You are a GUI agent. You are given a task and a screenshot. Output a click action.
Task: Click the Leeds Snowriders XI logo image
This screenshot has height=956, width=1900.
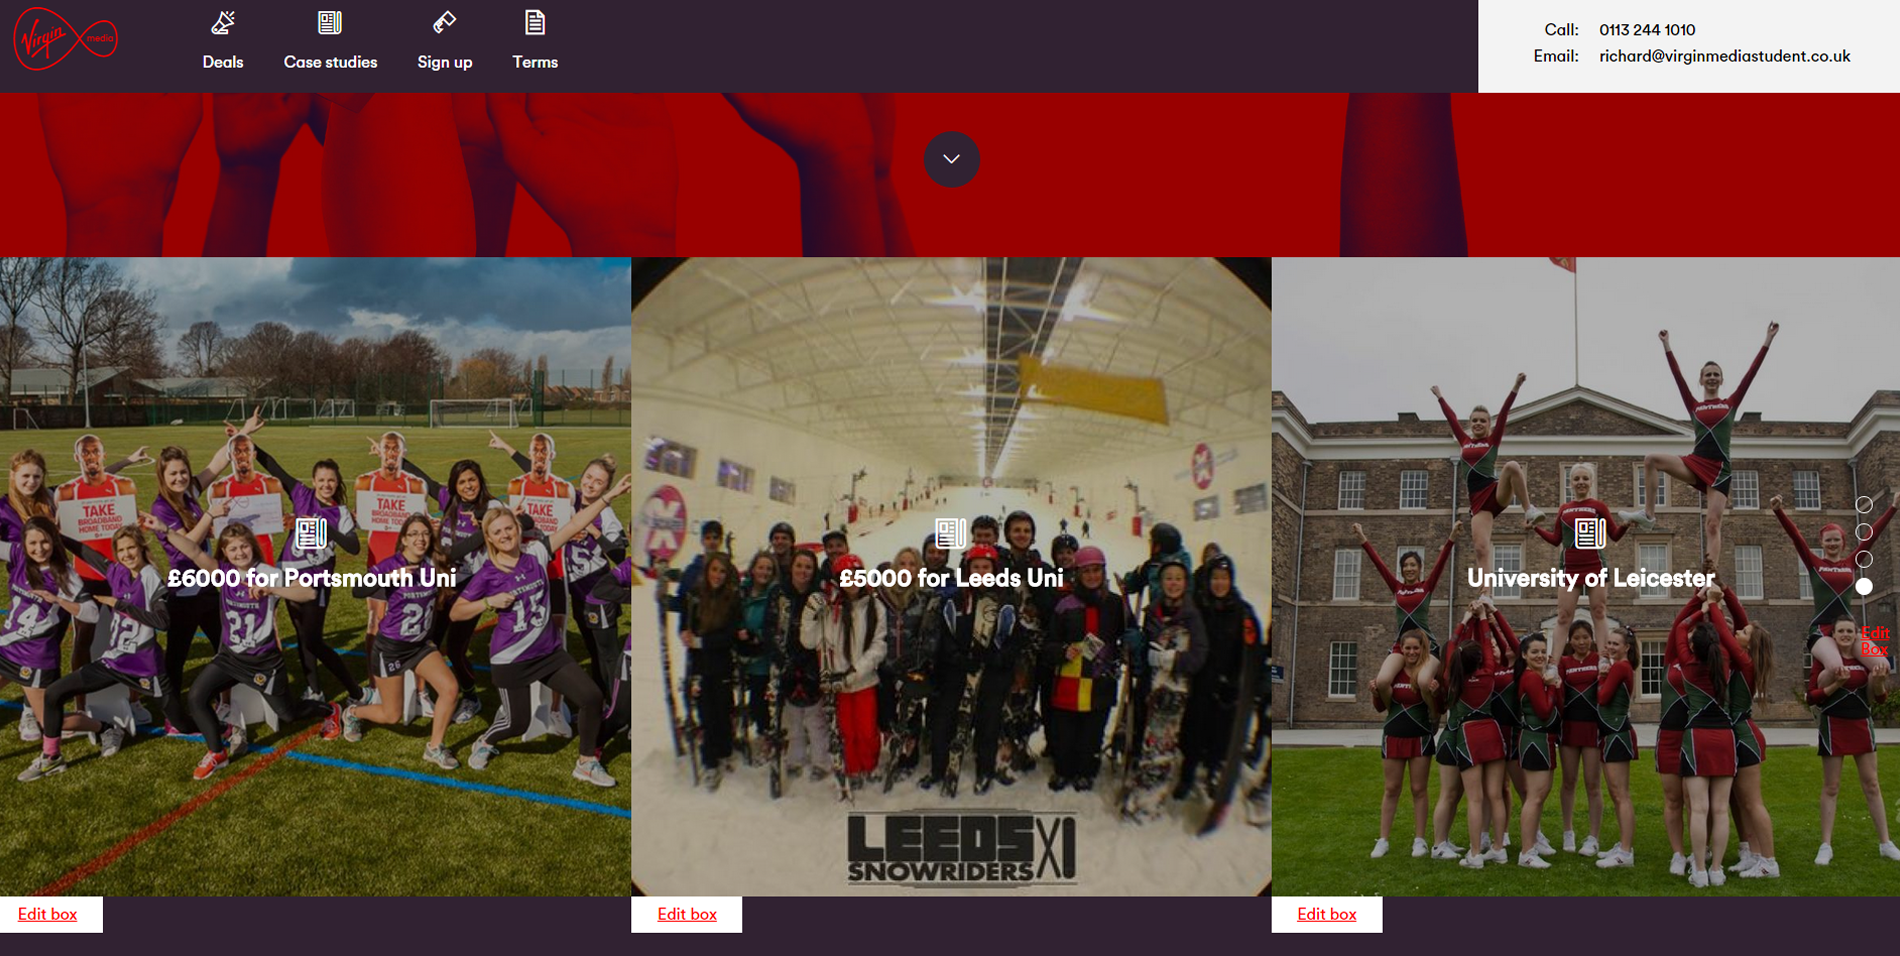click(x=962, y=848)
